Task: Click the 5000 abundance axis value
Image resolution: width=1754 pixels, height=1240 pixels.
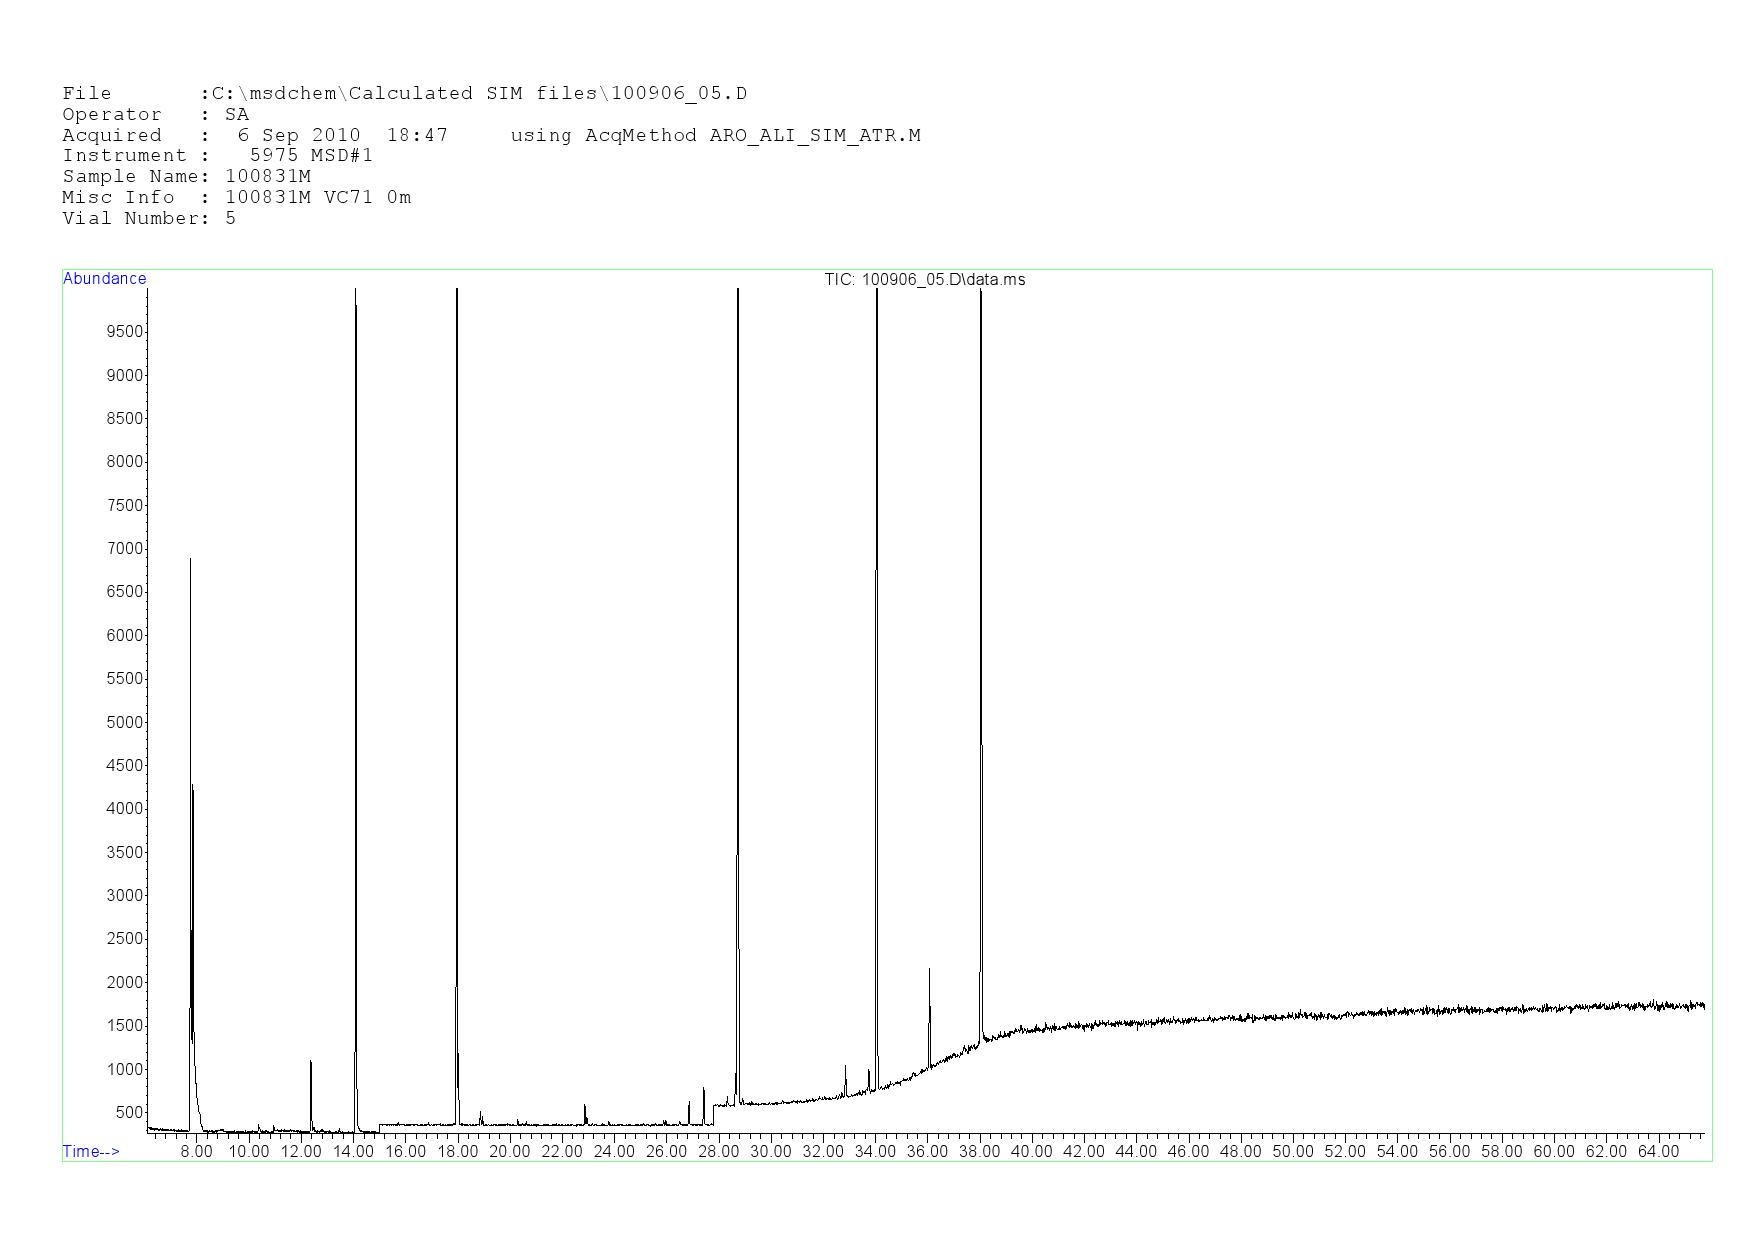Action: [x=125, y=722]
